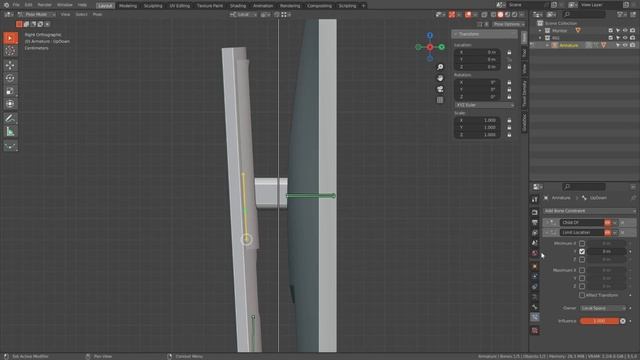This screenshot has width=640, height=360.
Task: Open the Pose Options dropdown
Action: click(508, 24)
